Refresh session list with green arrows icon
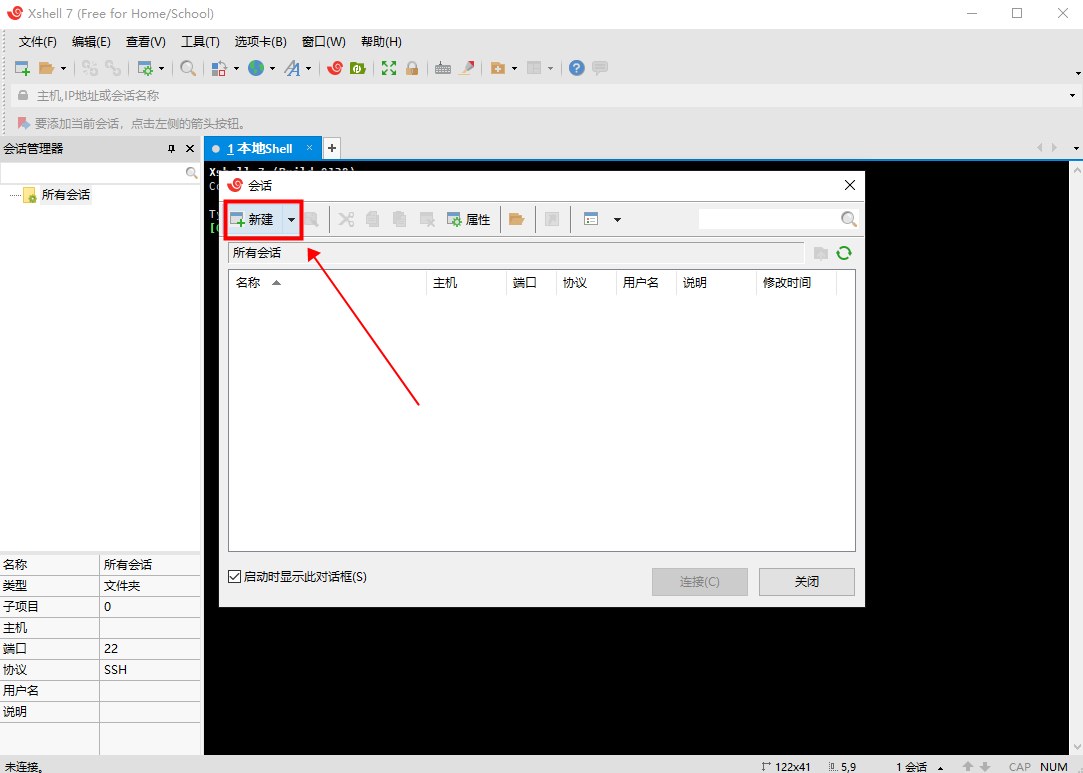 tap(844, 253)
